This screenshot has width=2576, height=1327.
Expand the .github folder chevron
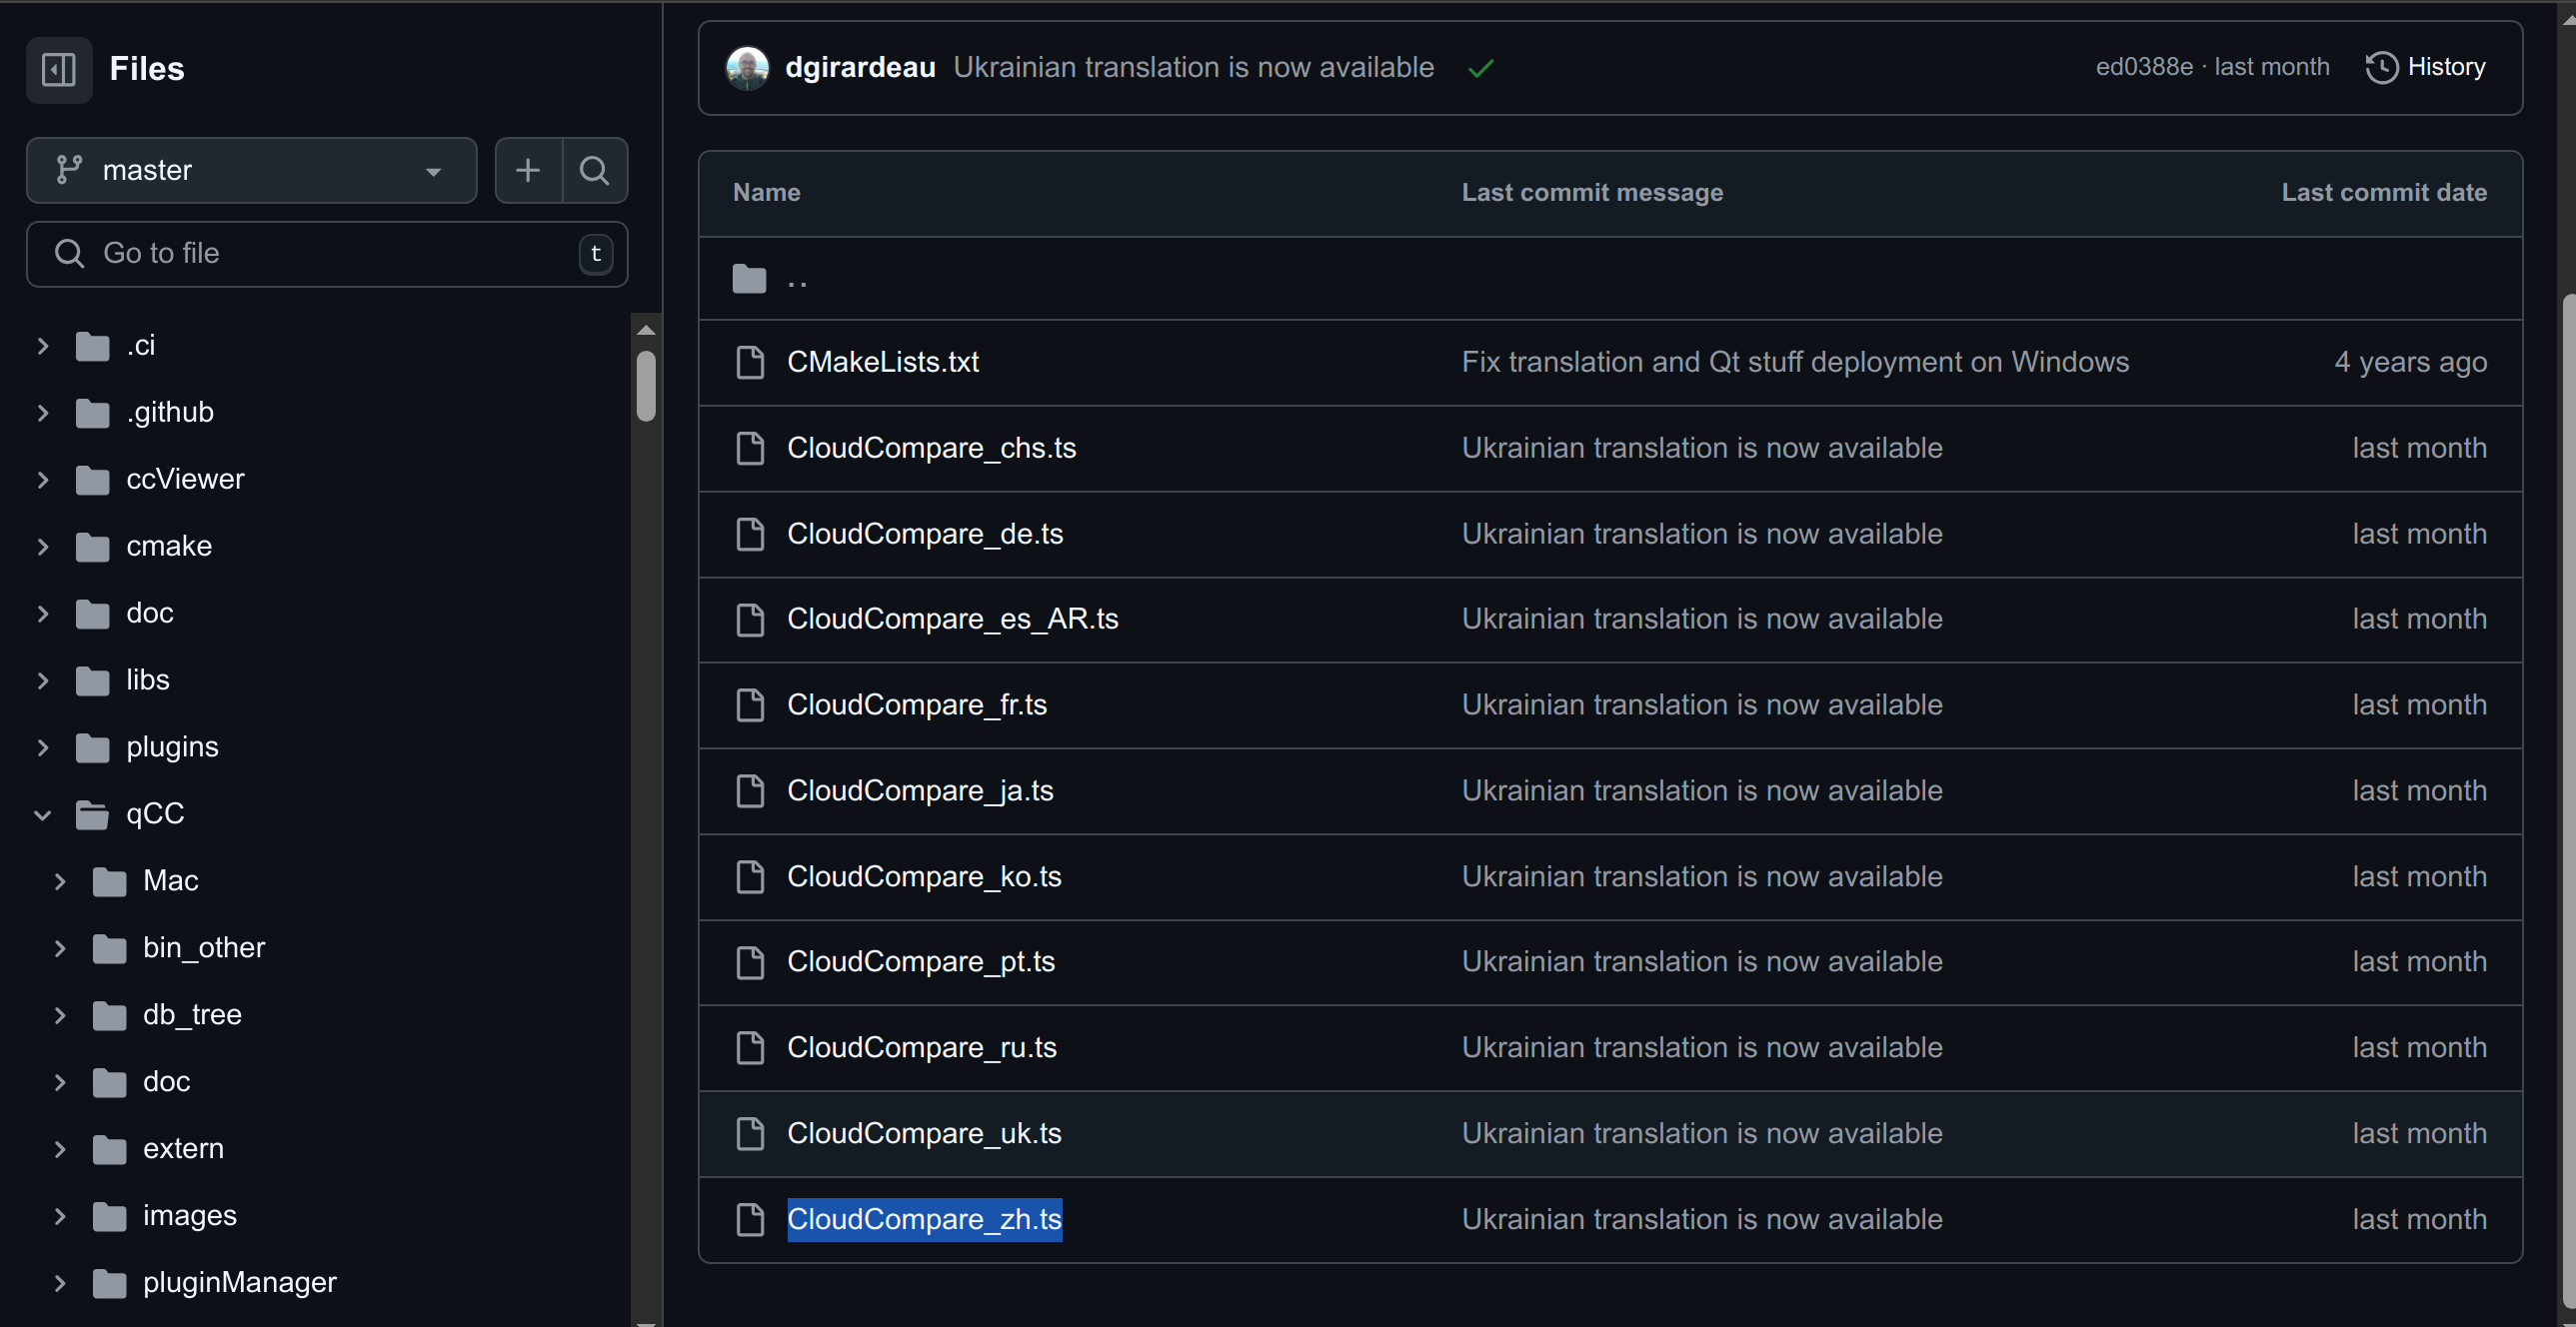pos(42,413)
